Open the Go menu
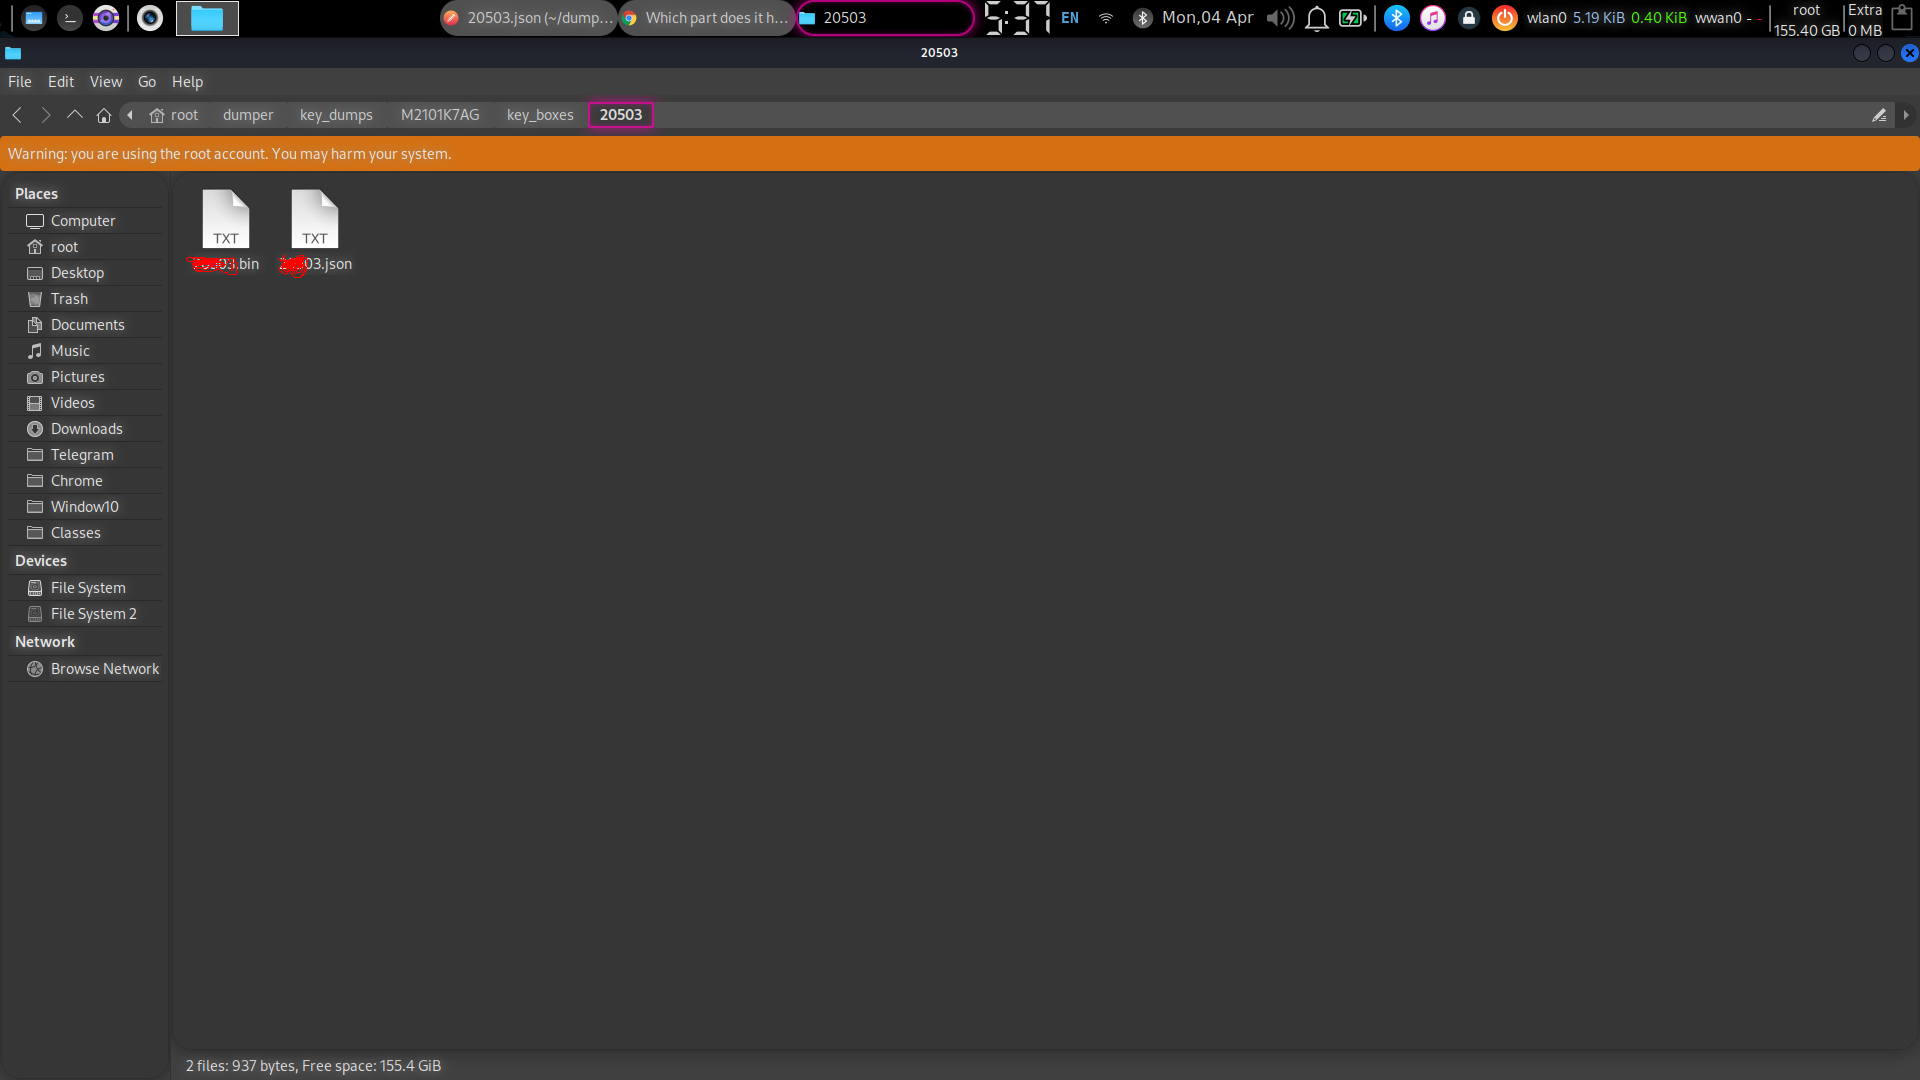 coord(146,81)
